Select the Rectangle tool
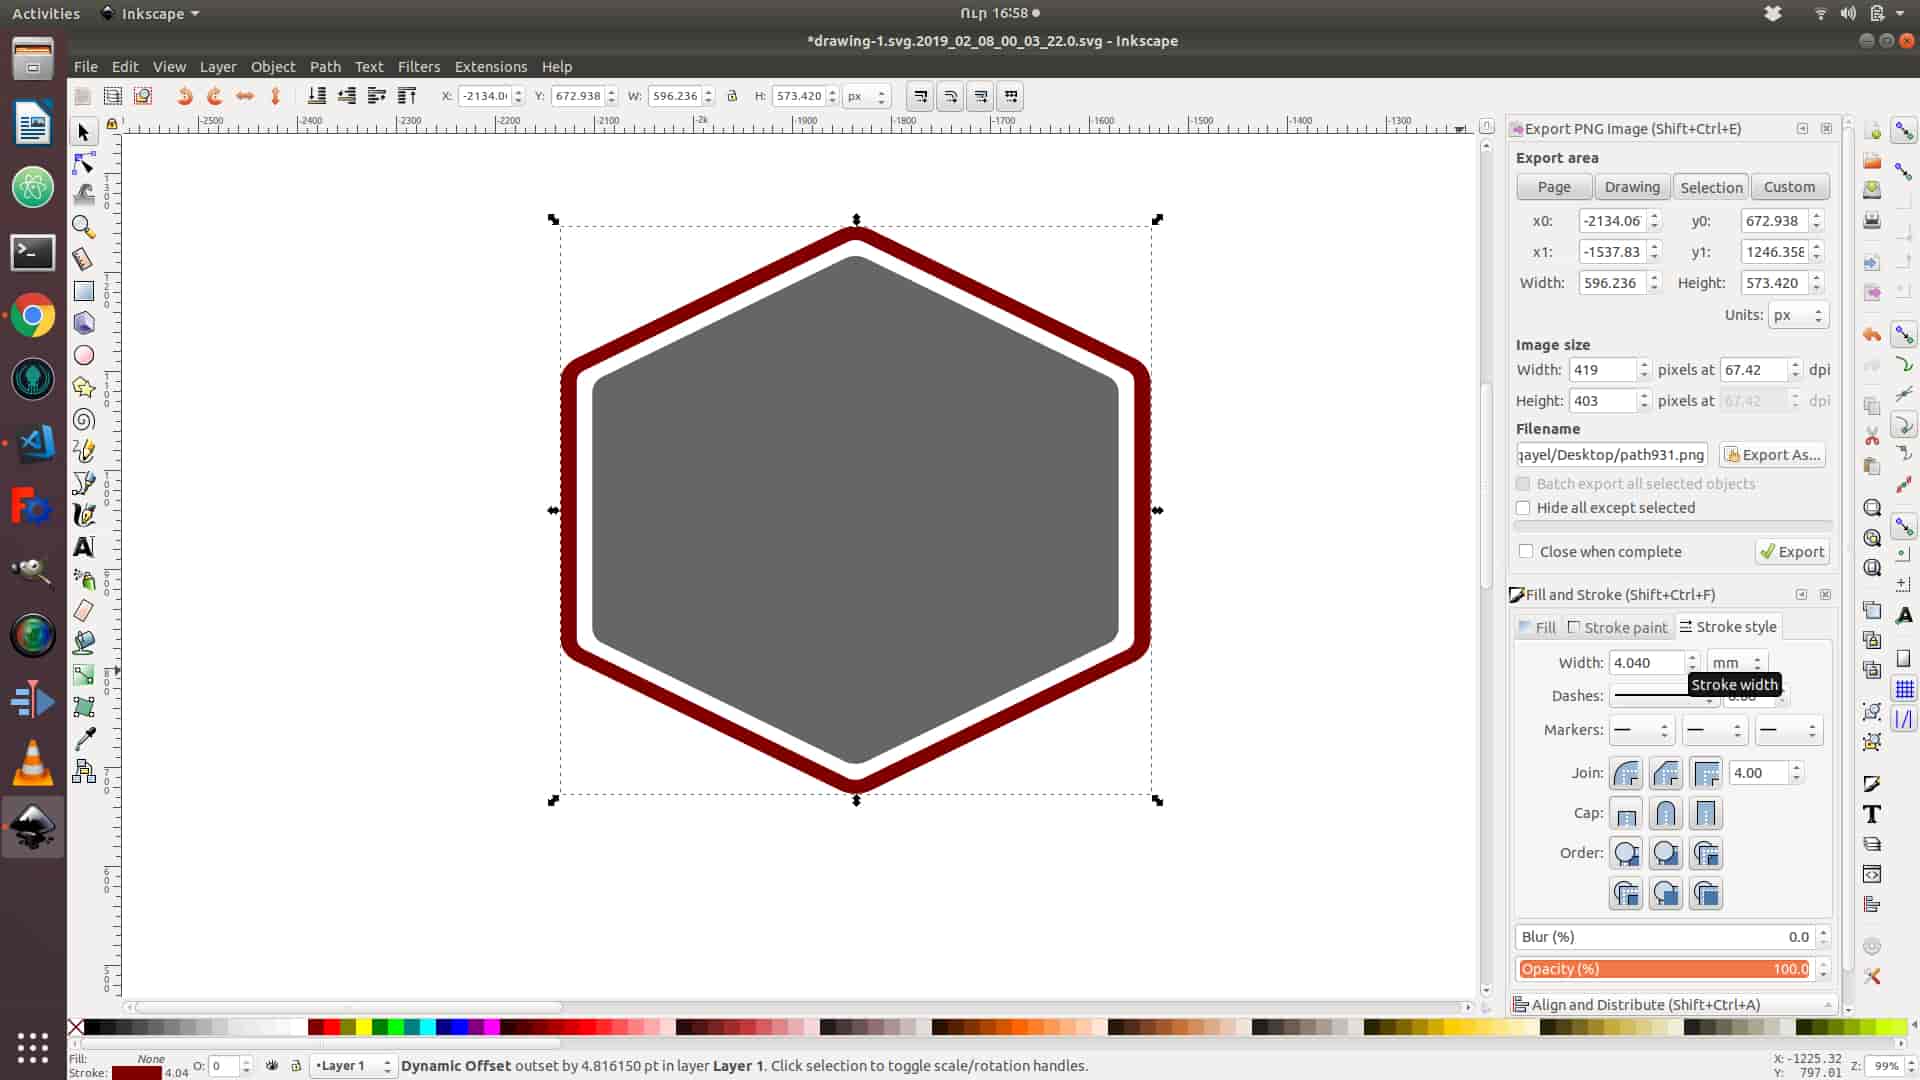Viewport: 1920px width, 1080px height. coord(84,291)
